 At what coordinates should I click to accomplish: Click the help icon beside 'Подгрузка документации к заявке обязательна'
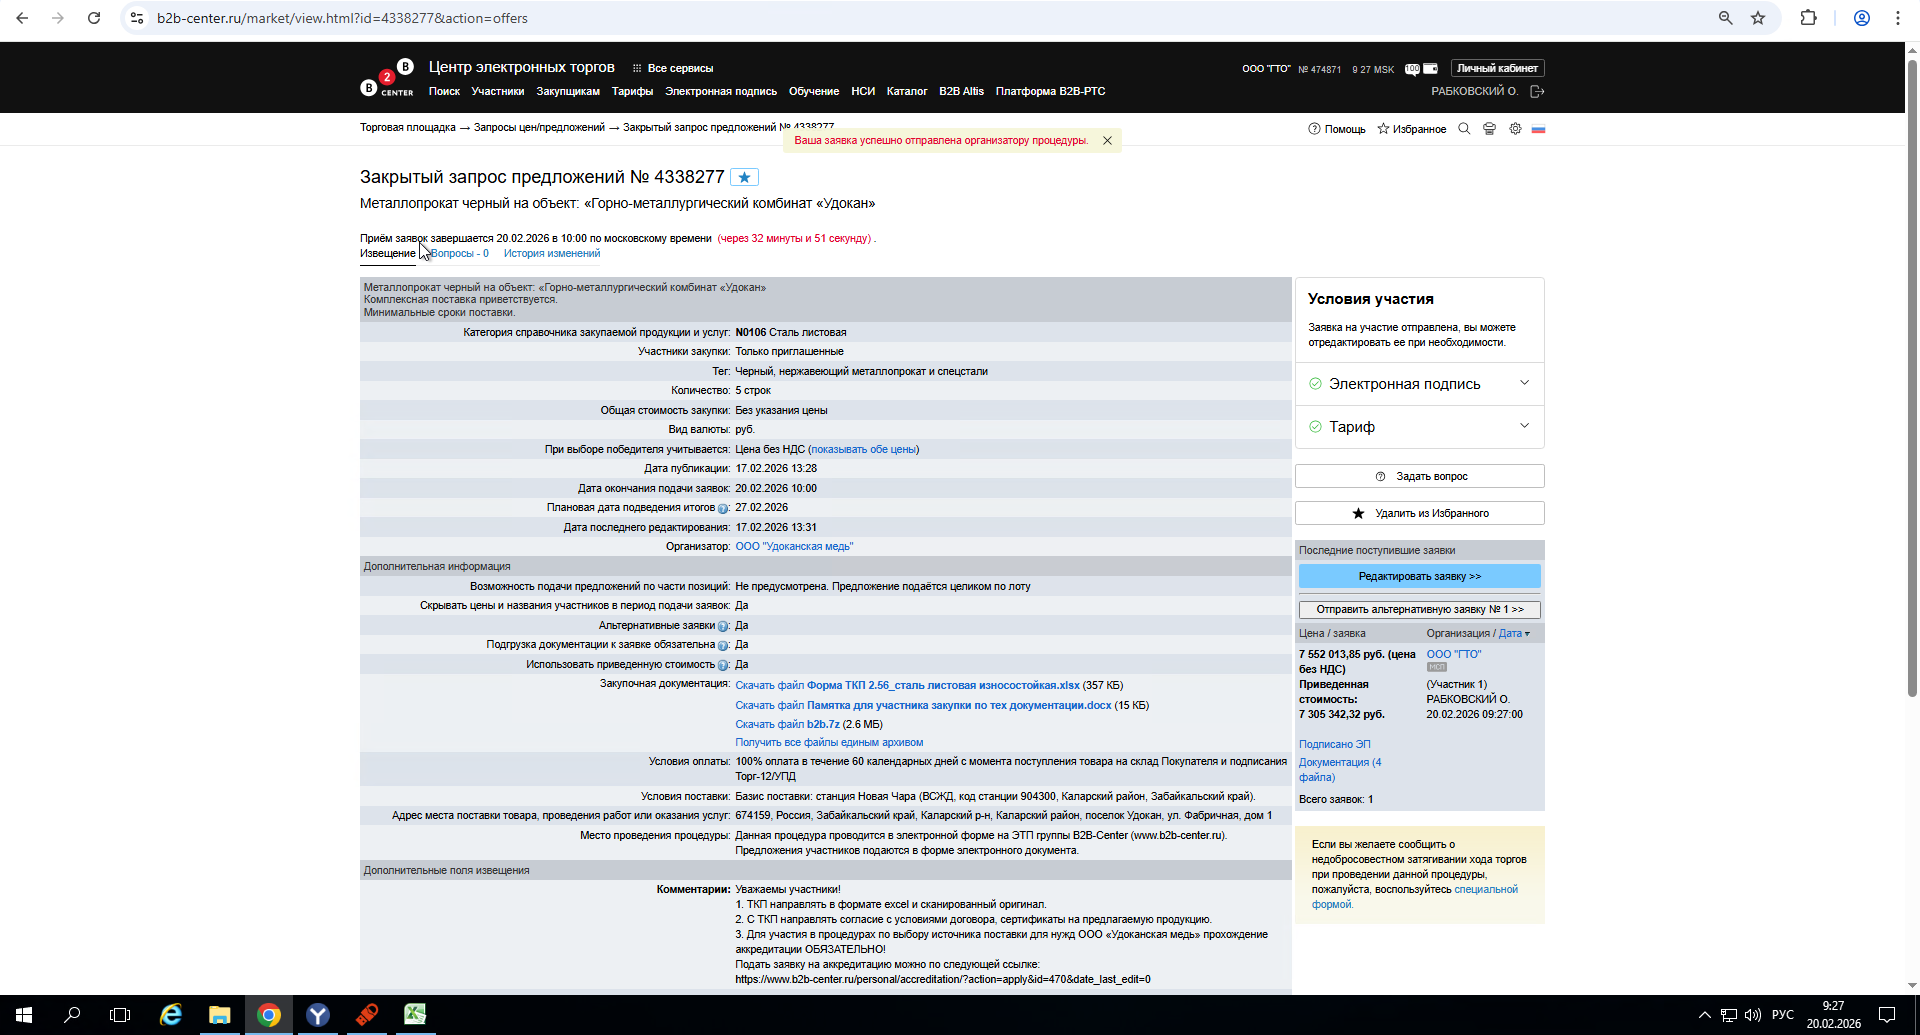pyautogui.click(x=723, y=646)
